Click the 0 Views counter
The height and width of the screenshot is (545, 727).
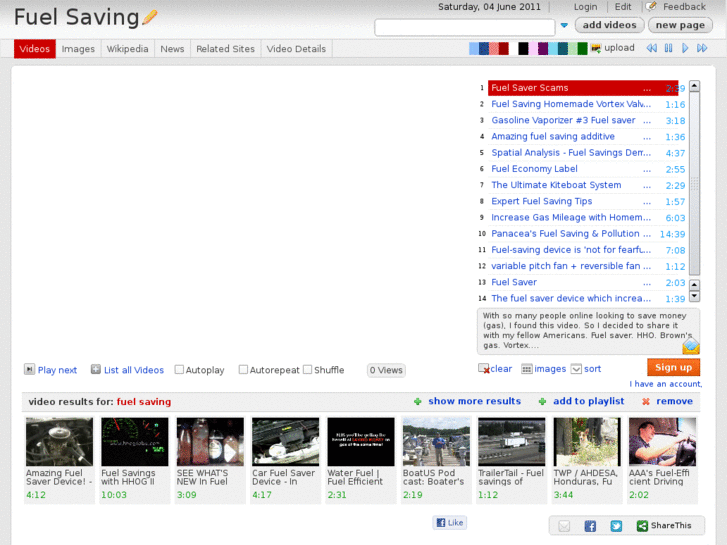pos(386,370)
